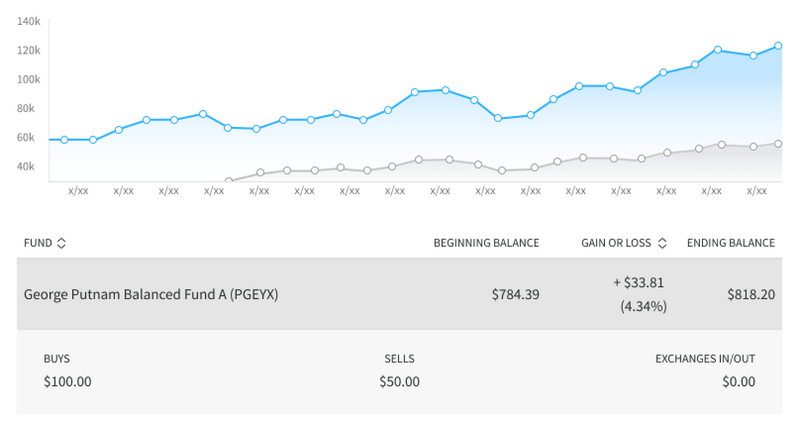Click the $818.20 ending balance value

coord(750,295)
